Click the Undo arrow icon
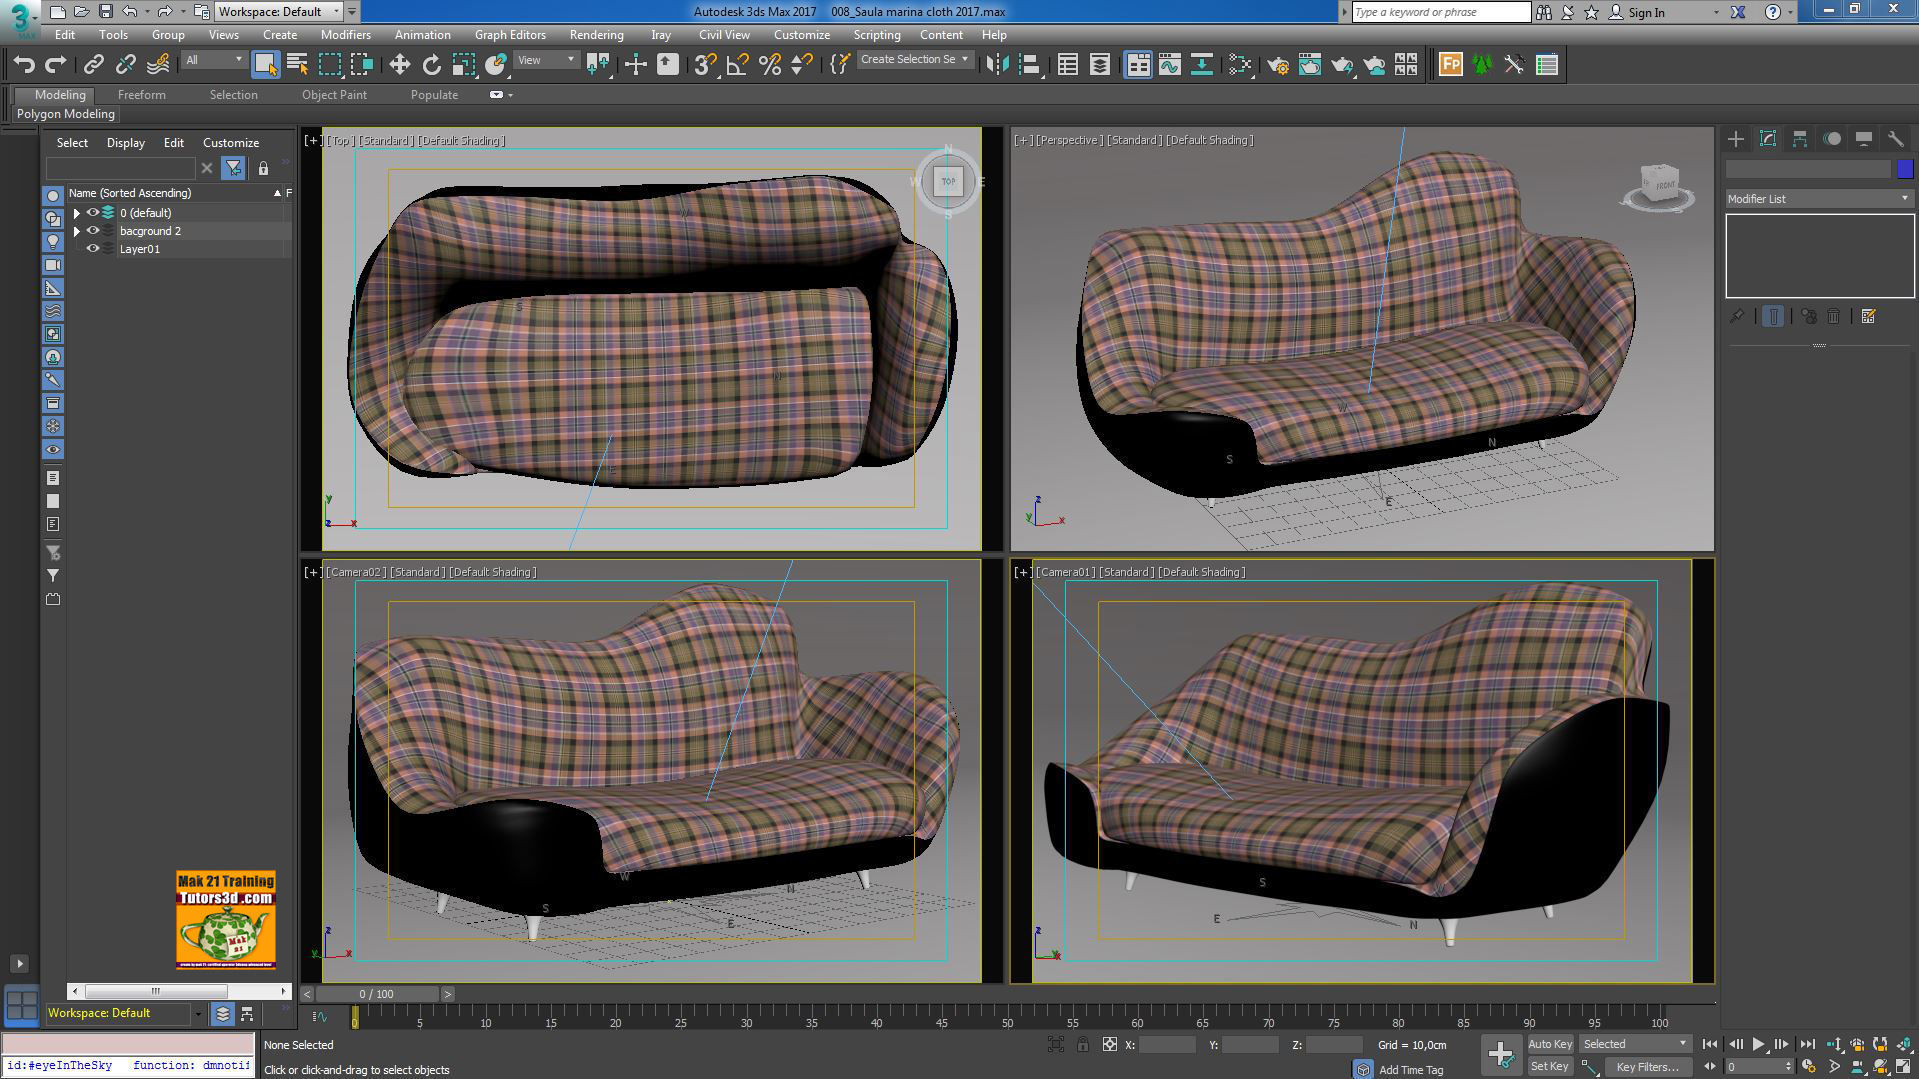Image resolution: width=1919 pixels, height=1079 pixels. pyautogui.click(x=24, y=65)
